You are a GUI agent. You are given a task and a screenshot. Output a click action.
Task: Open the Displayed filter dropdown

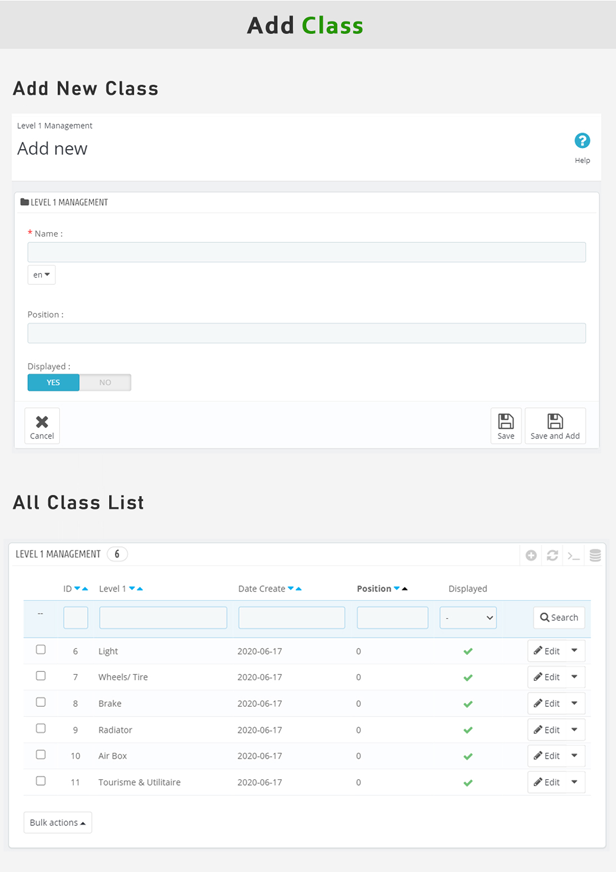[x=468, y=618]
